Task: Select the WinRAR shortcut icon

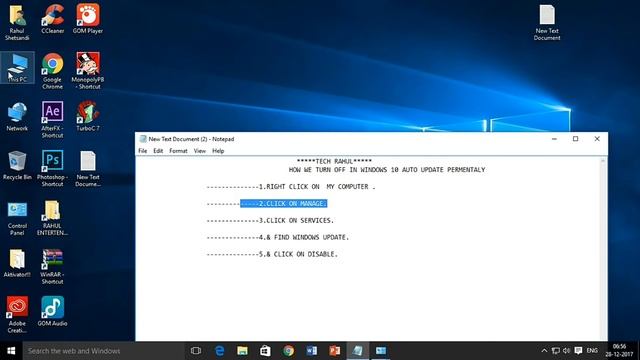Action: [53, 267]
